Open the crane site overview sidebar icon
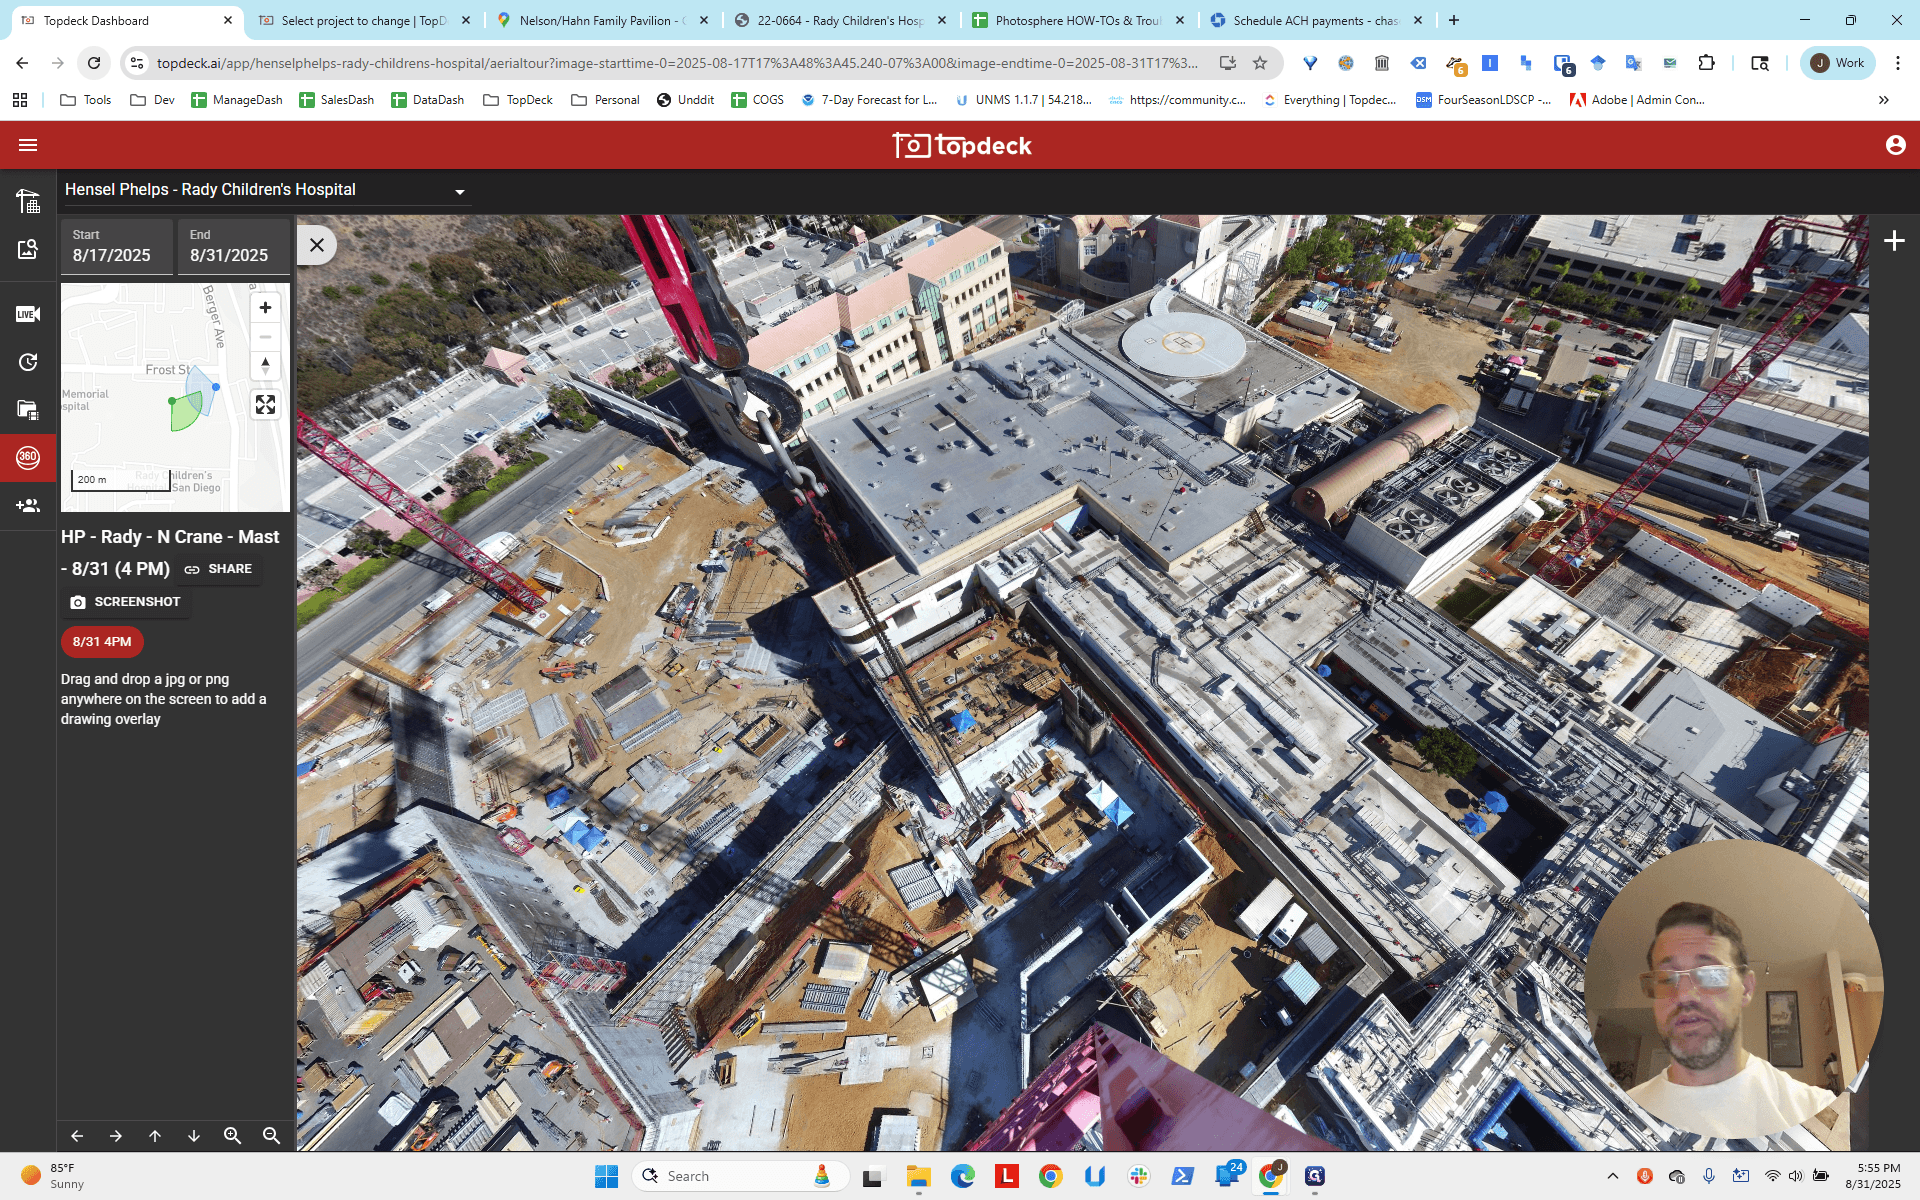This screenshot has height=1200, width=1920. pos(28,201)
